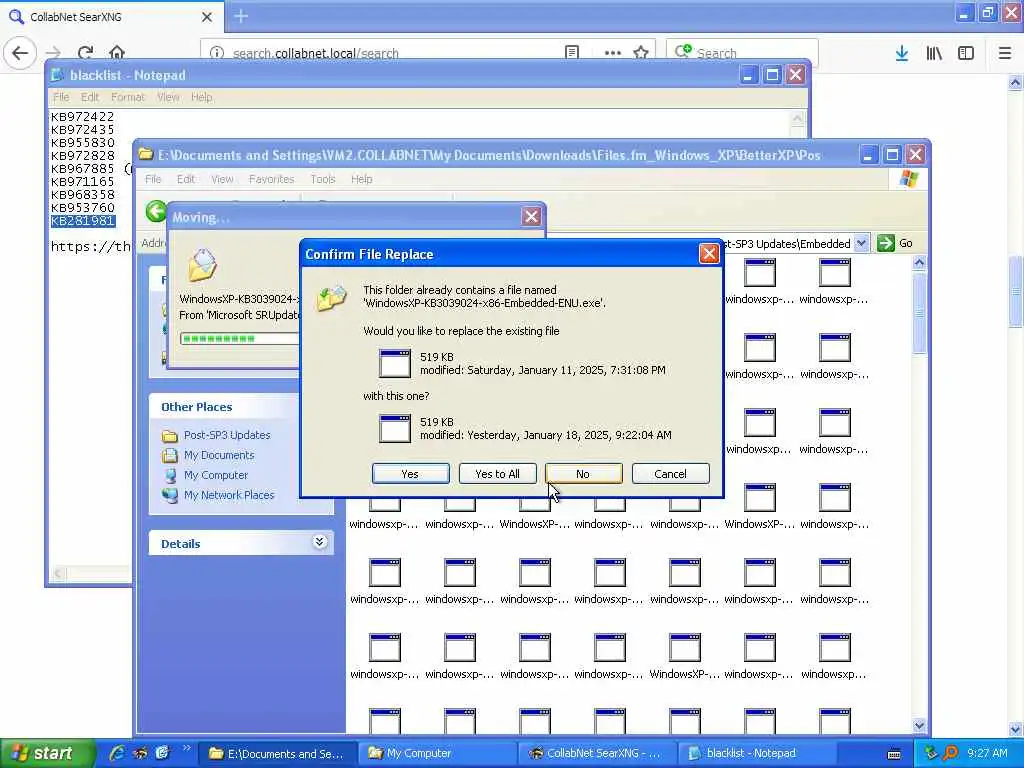
Task: Click the moving progress bar
Action: (x=240, y=338)
